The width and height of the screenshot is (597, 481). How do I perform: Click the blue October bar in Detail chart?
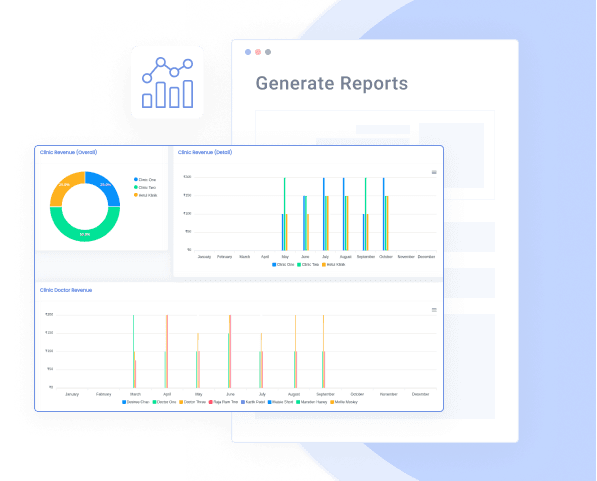pos(383,214)
